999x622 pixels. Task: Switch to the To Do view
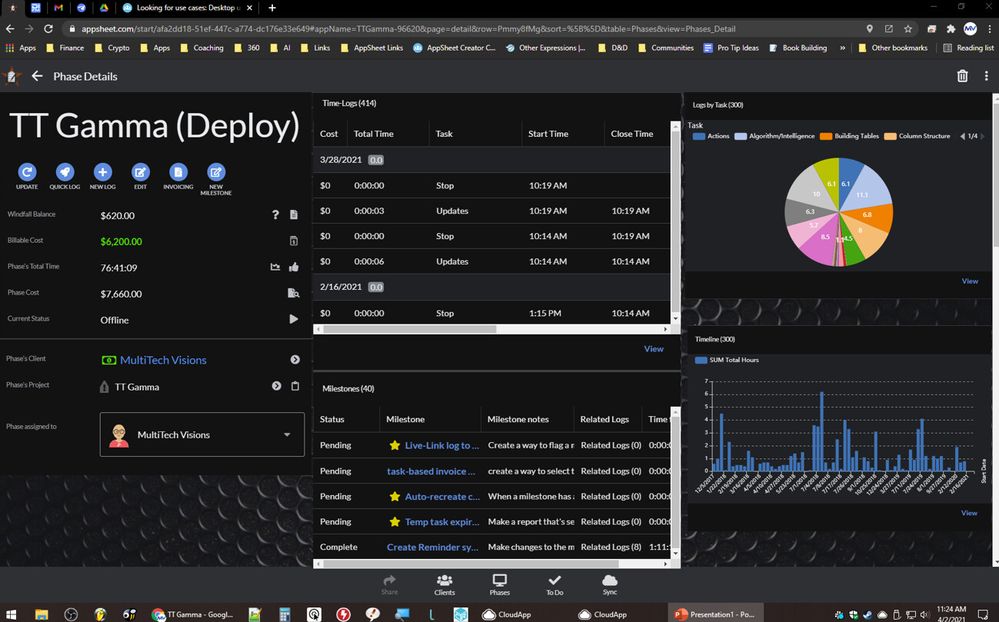[554, 584]
